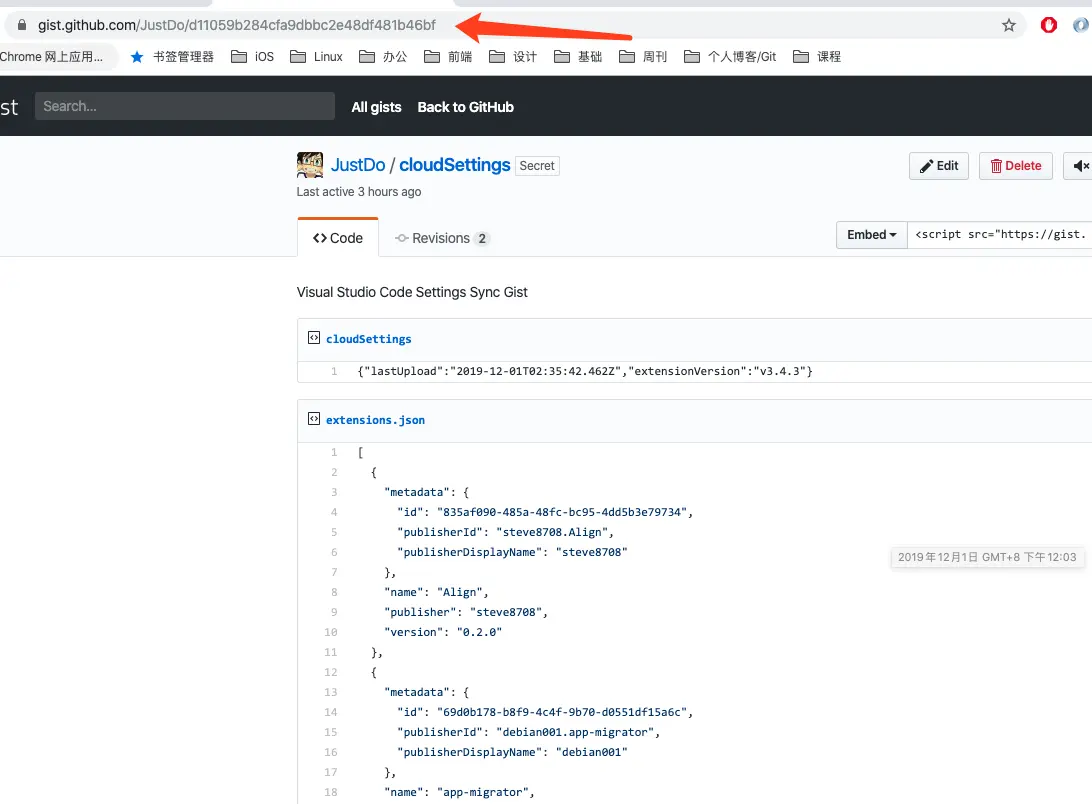Image resolution: width=1092 pixels, height=804 pixels.
Task: Click the "name": "app-migrator" line
Action: point(460,792)
